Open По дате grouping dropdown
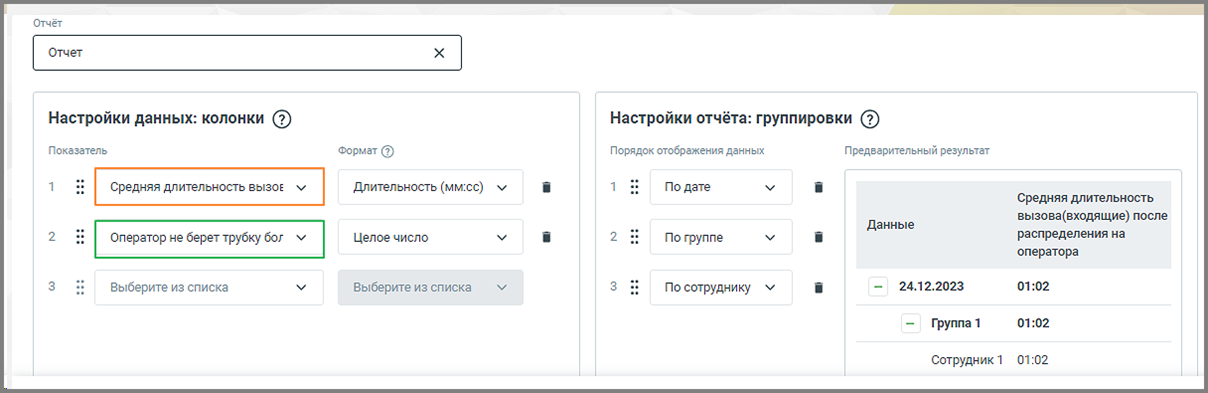Image resolution: width=1208 pixels, height=393 pixels. point(721,187)
